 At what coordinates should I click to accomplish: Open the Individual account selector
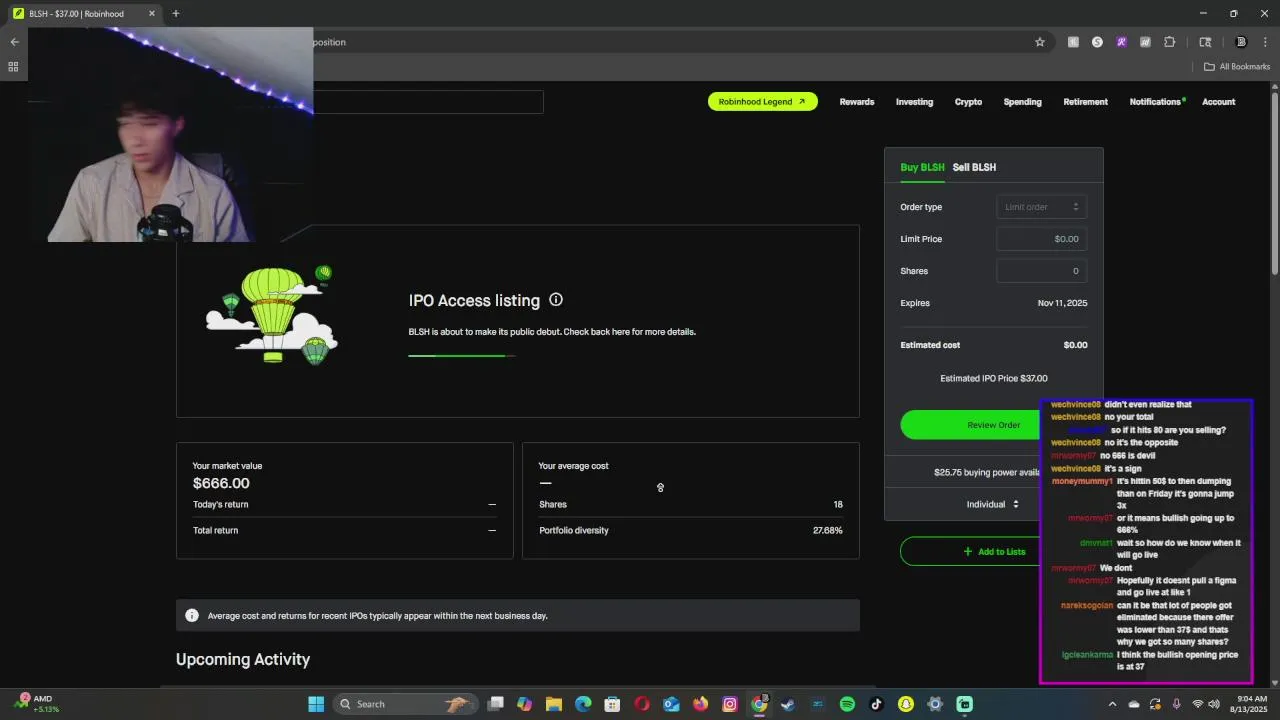(x=993, y=504)
